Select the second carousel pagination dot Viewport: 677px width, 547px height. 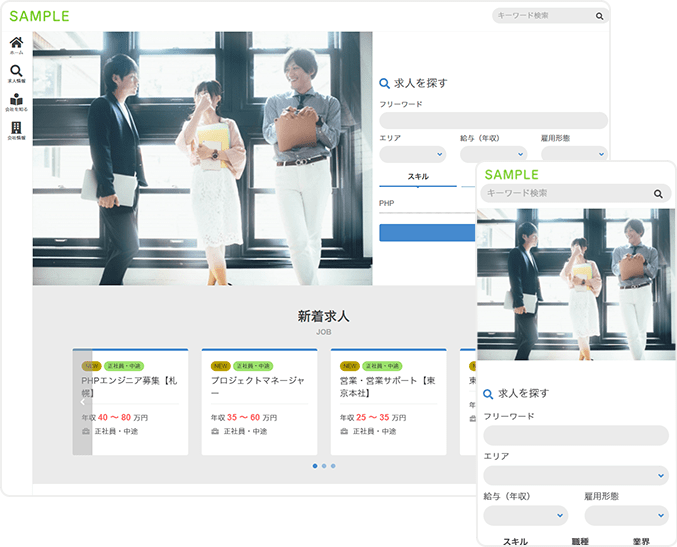tap(324, 466)
